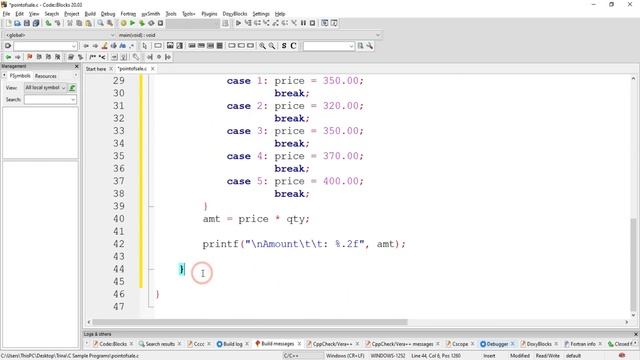Click the 'amt = price * qty;' code line
The width and height of the screenshot is (640, 360).
256,219
